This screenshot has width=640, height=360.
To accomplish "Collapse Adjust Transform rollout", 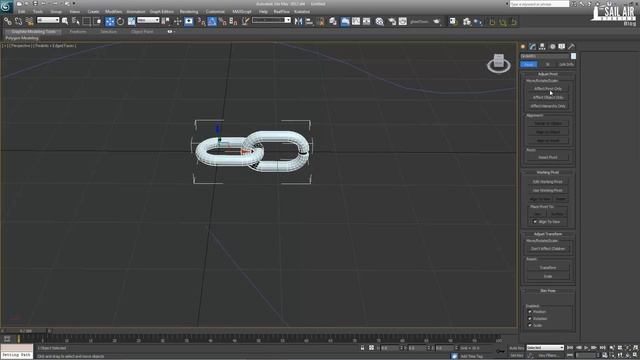I will (548, 234).
